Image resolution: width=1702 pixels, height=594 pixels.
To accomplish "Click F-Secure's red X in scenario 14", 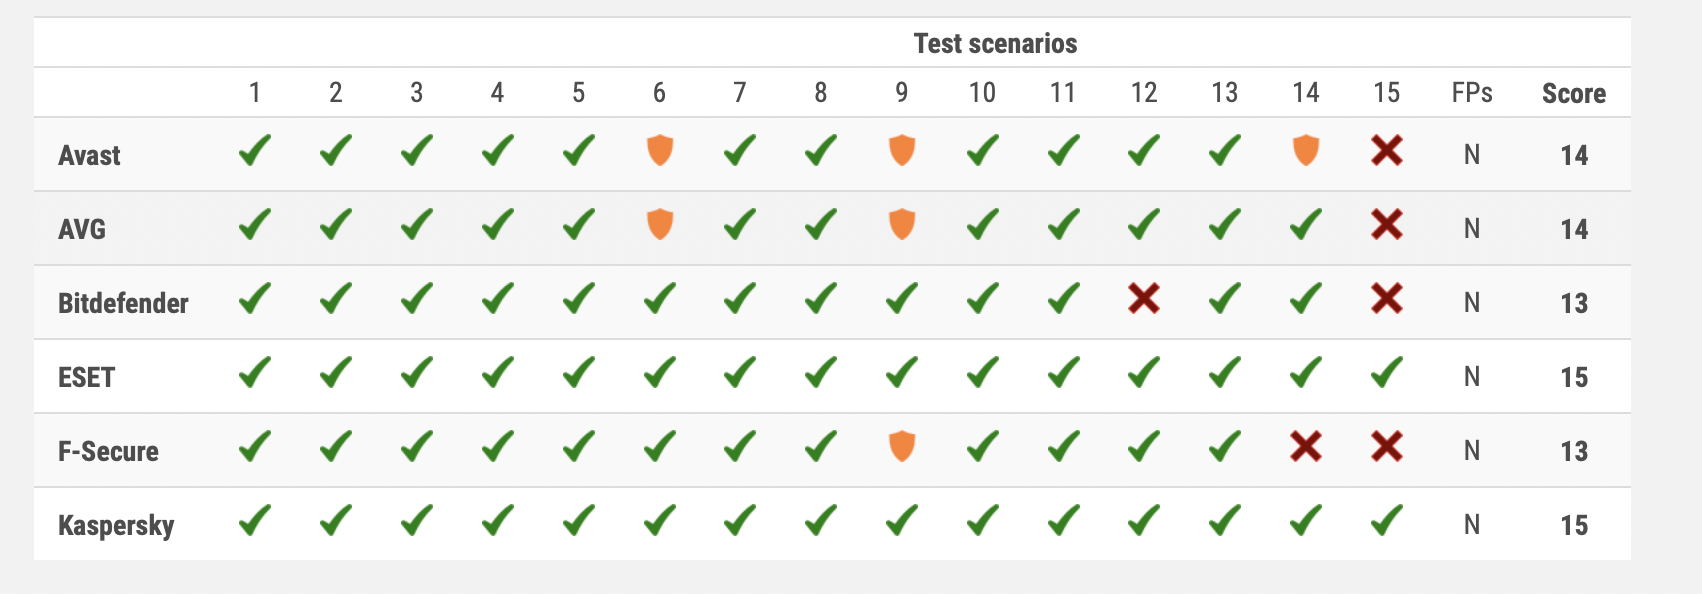I will [1305, 447].
